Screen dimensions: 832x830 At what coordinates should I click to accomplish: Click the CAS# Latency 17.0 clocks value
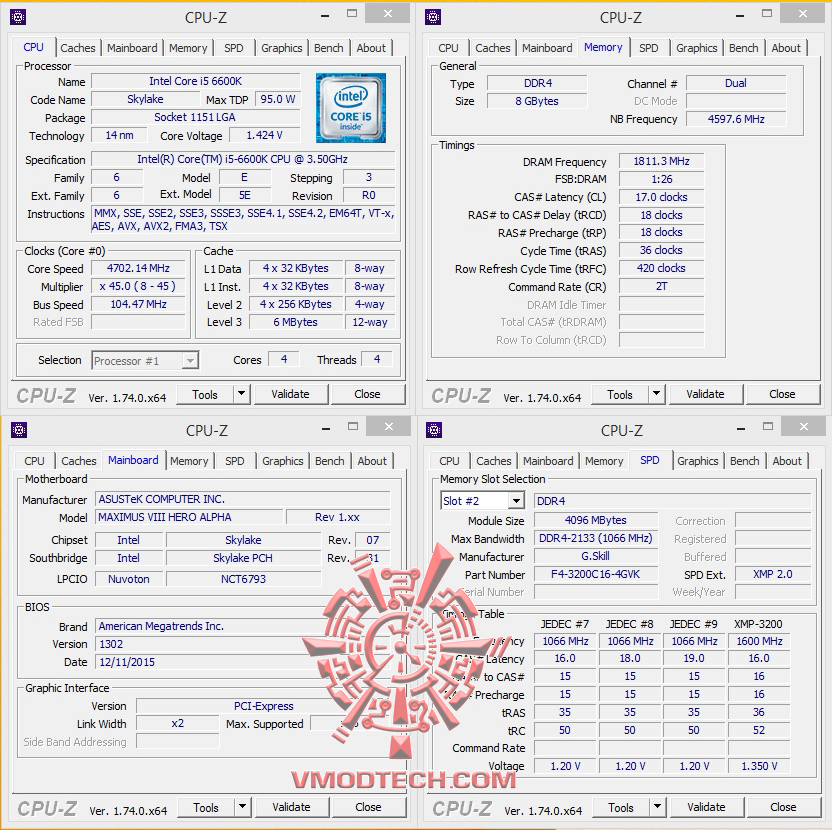[x=661, y=197]
